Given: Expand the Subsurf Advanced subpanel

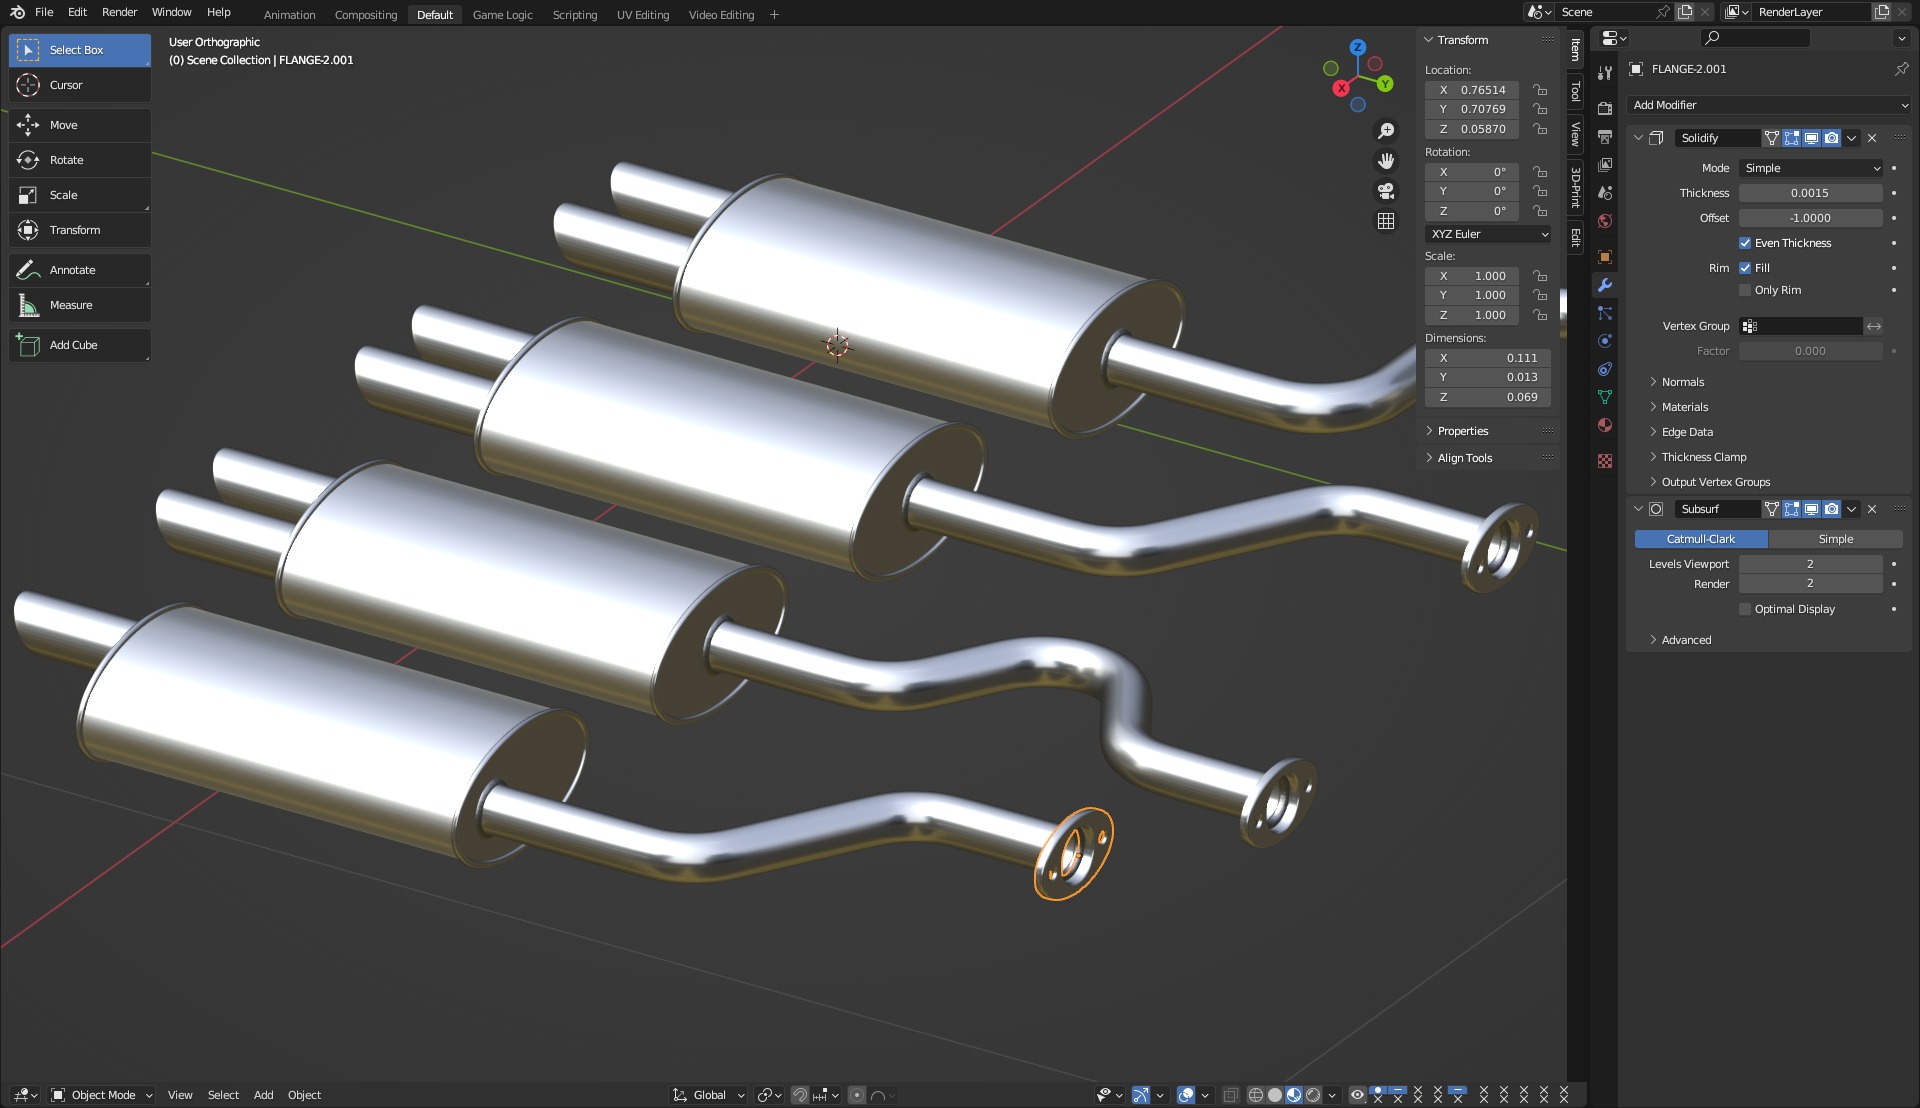Looking at the screenshot, I should pyautogui.click(x=1686, y=640).
